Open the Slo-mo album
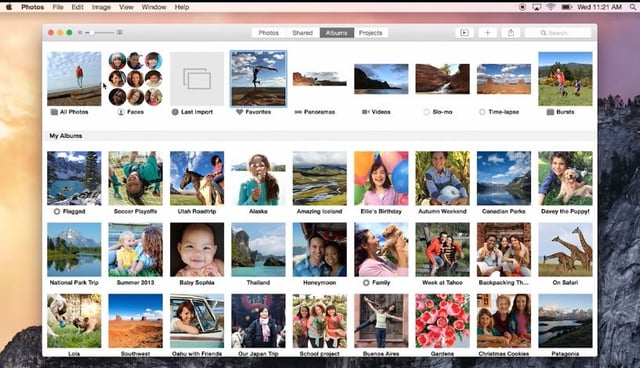The width and height of the screenshot is (640, 368). (442, 79)
